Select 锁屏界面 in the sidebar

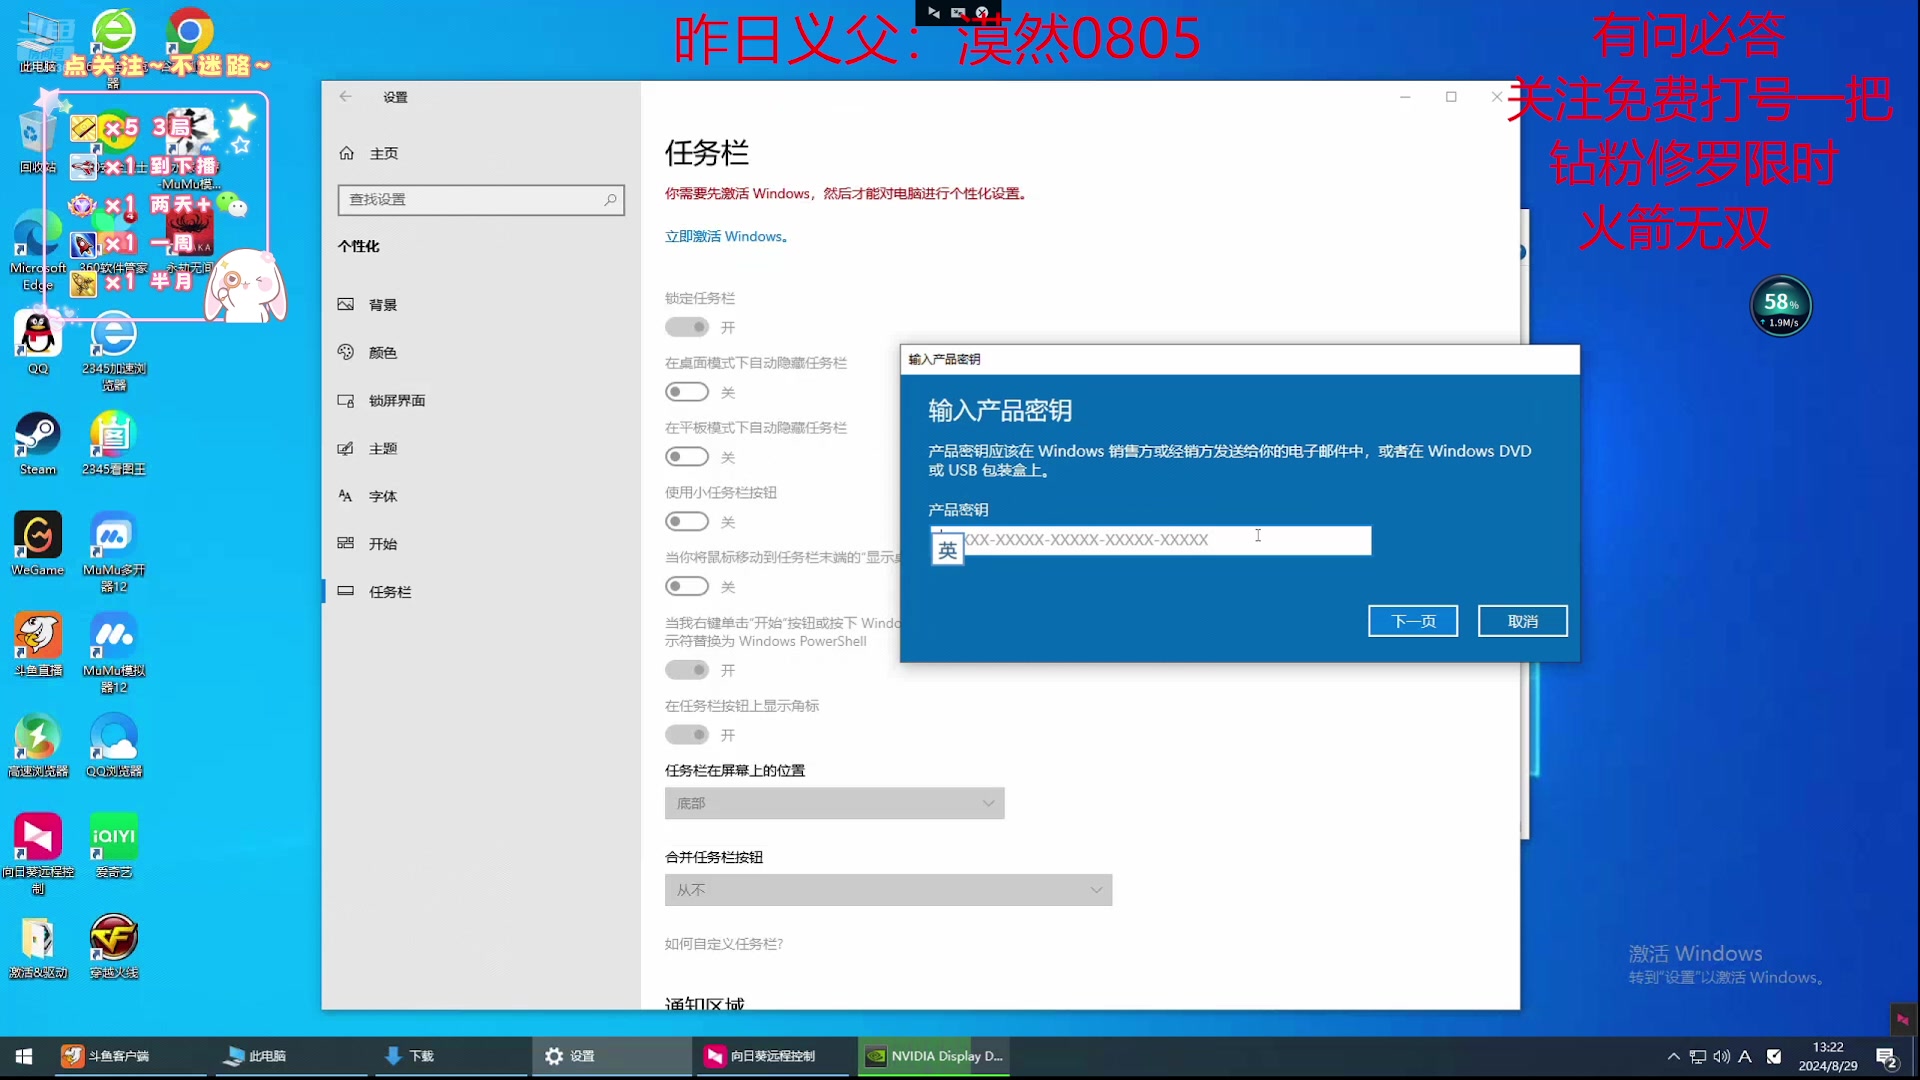[x=480, y=401]
